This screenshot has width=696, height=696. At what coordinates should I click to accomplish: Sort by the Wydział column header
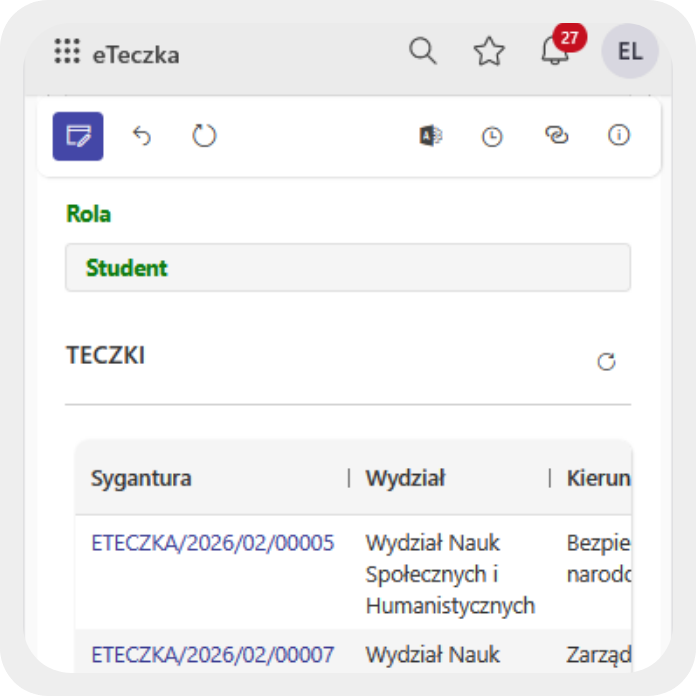(x=405, y=478)
